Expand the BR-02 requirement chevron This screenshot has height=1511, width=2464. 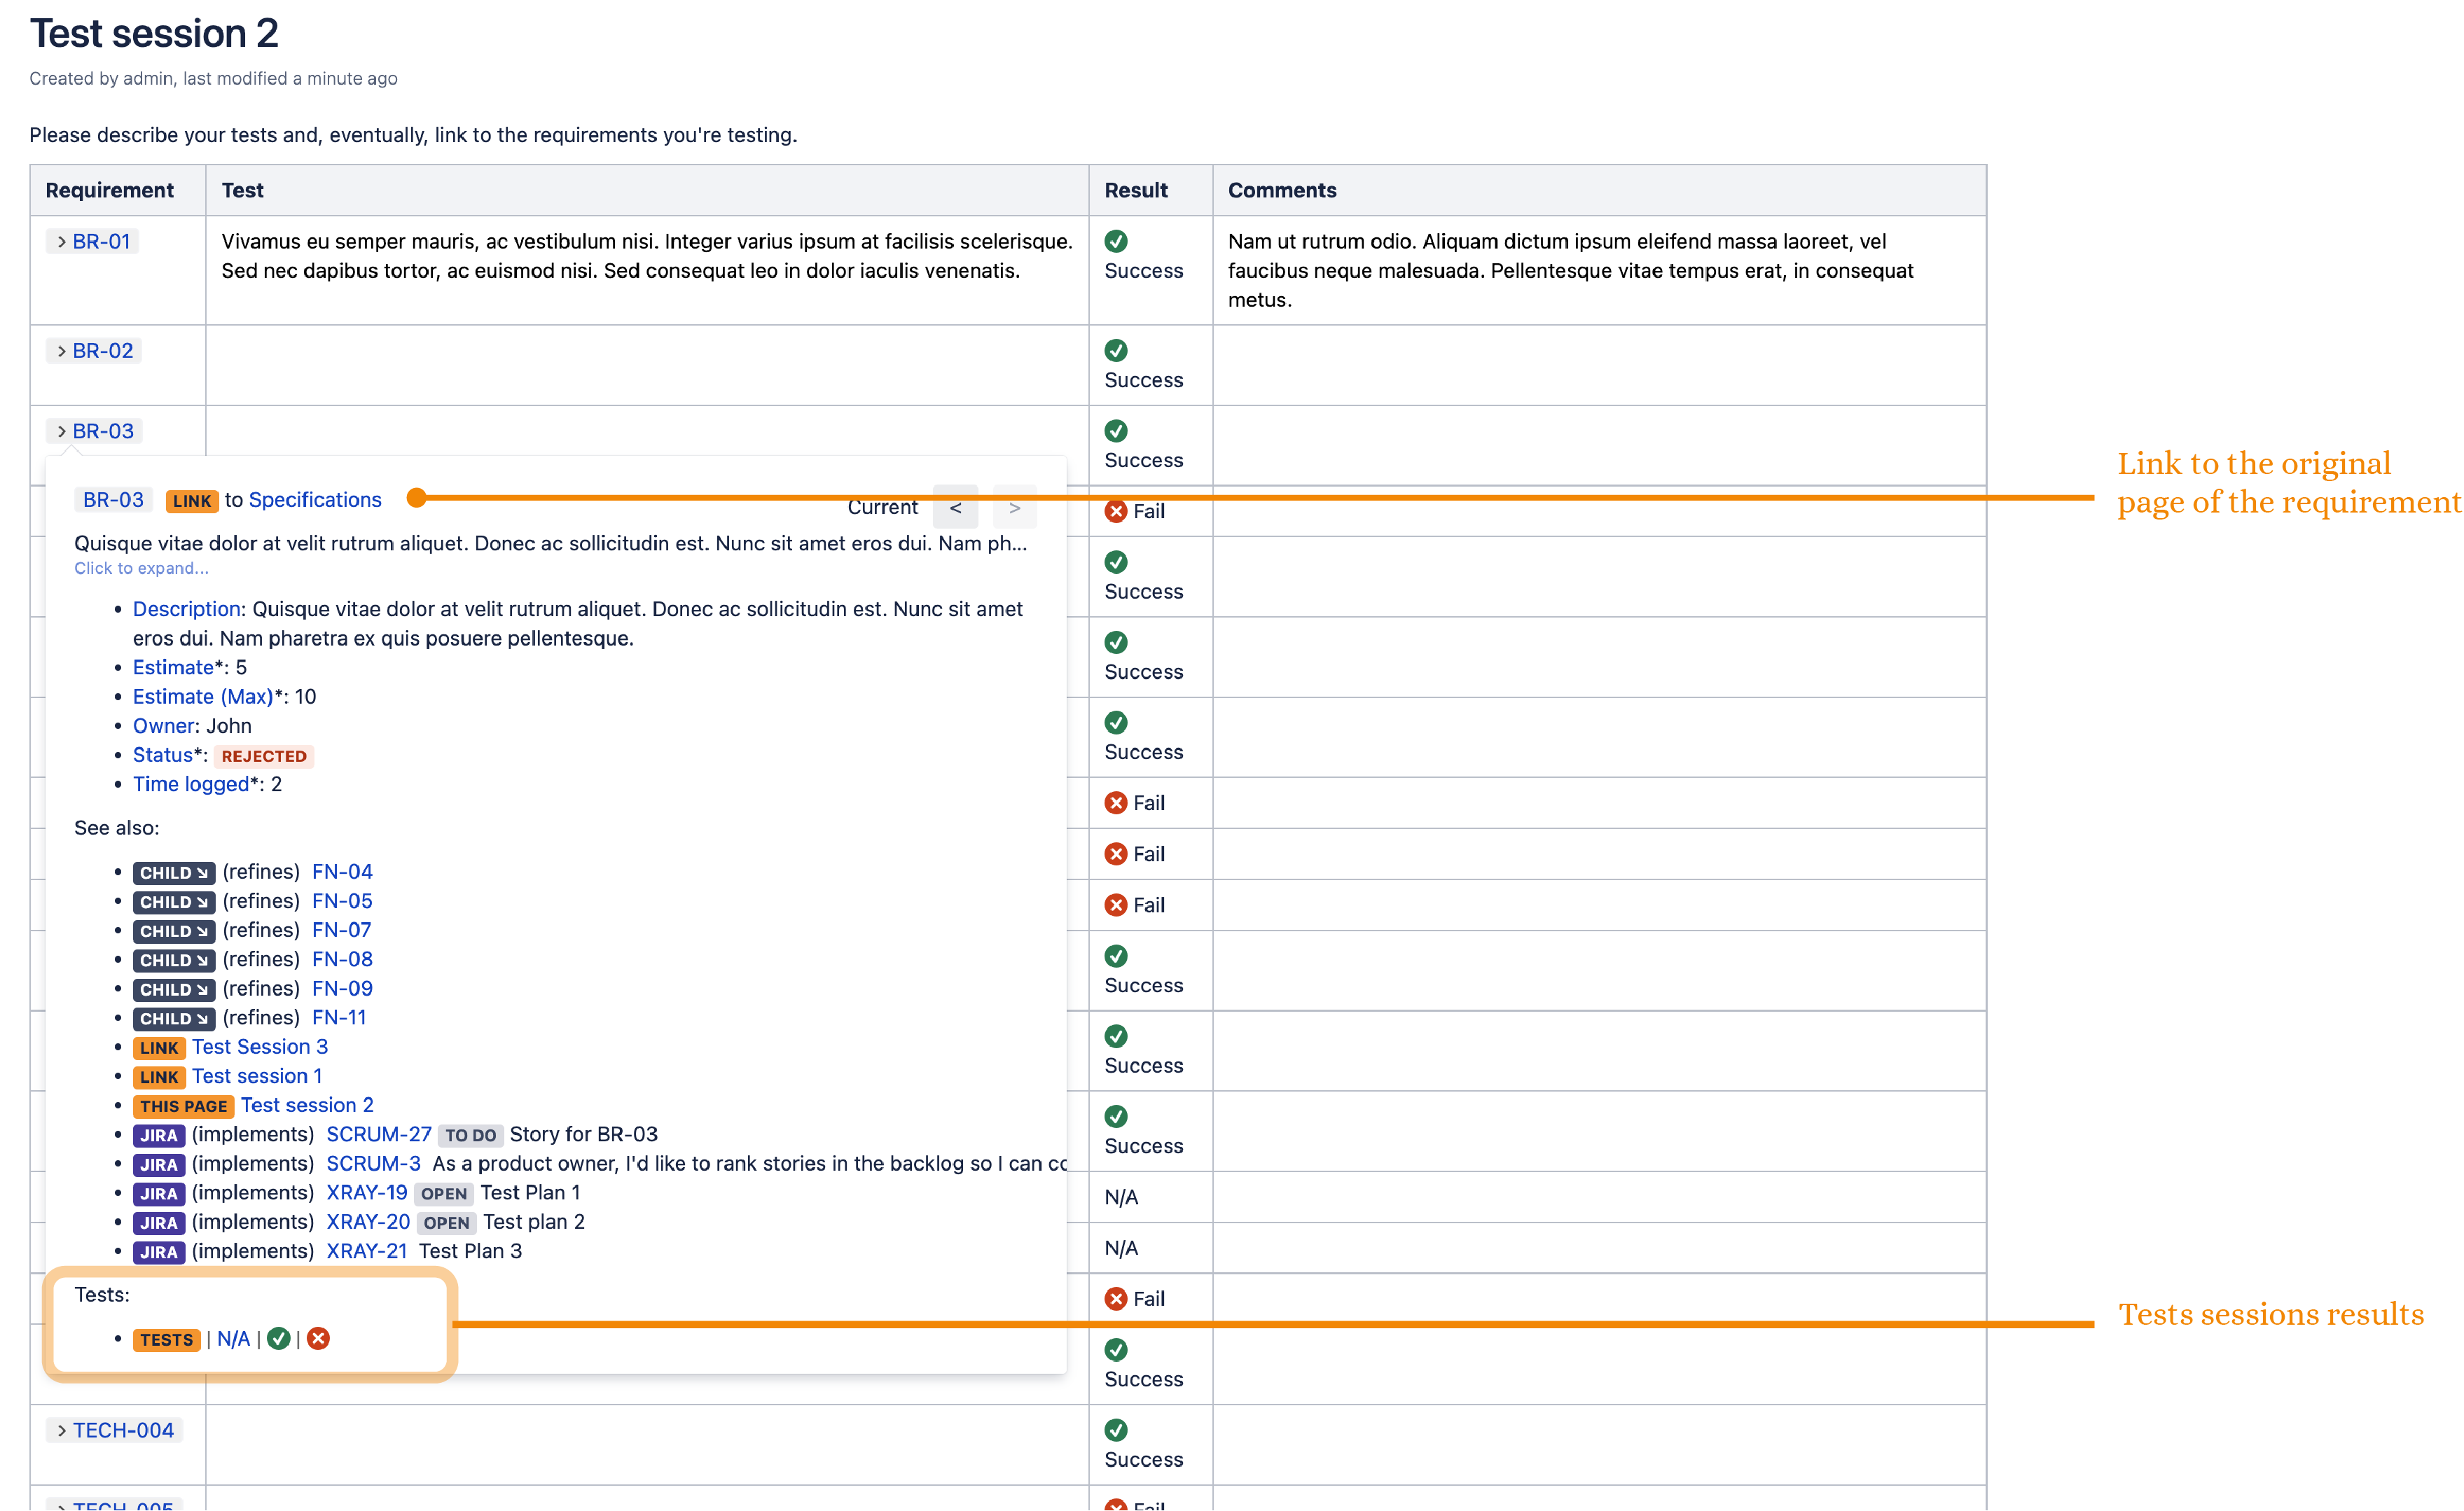(61, 351)
